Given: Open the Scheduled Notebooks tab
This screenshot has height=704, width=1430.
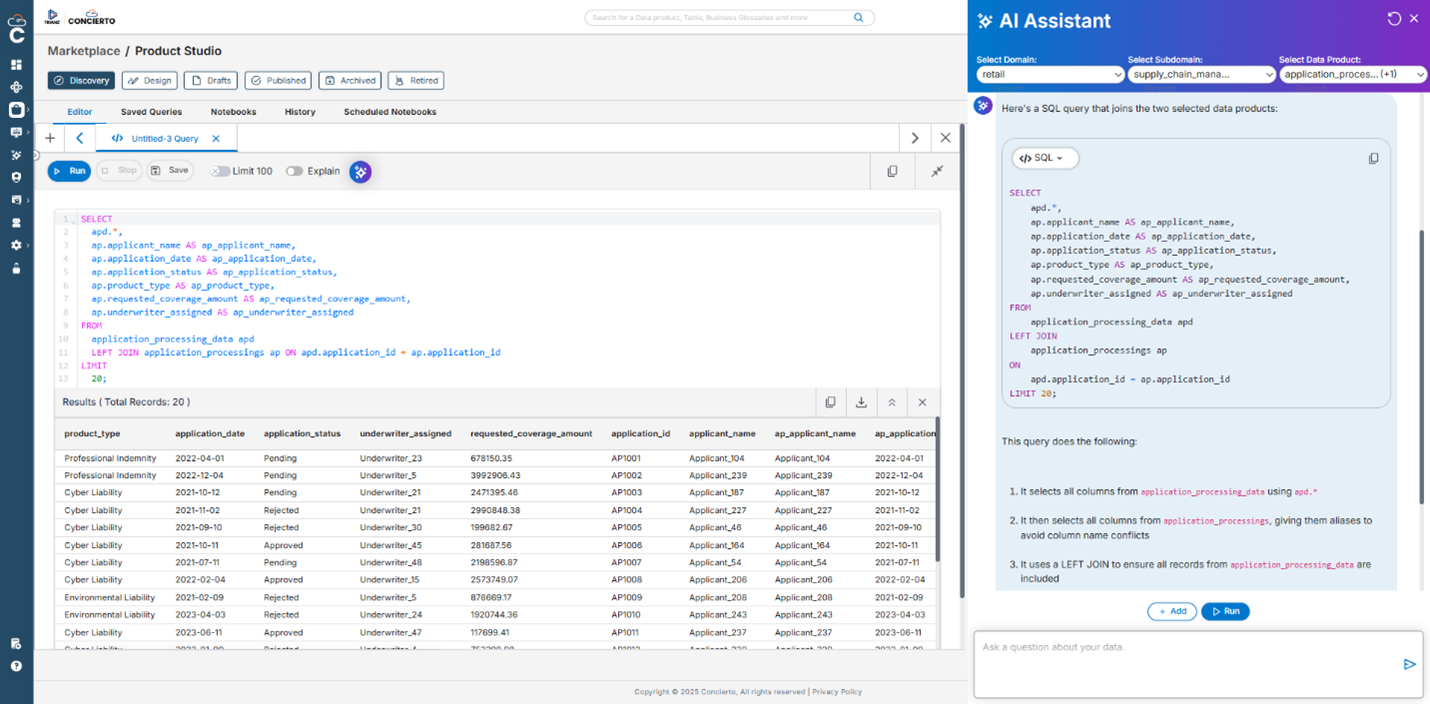Looking at the screenshot, I should [390, 112].
